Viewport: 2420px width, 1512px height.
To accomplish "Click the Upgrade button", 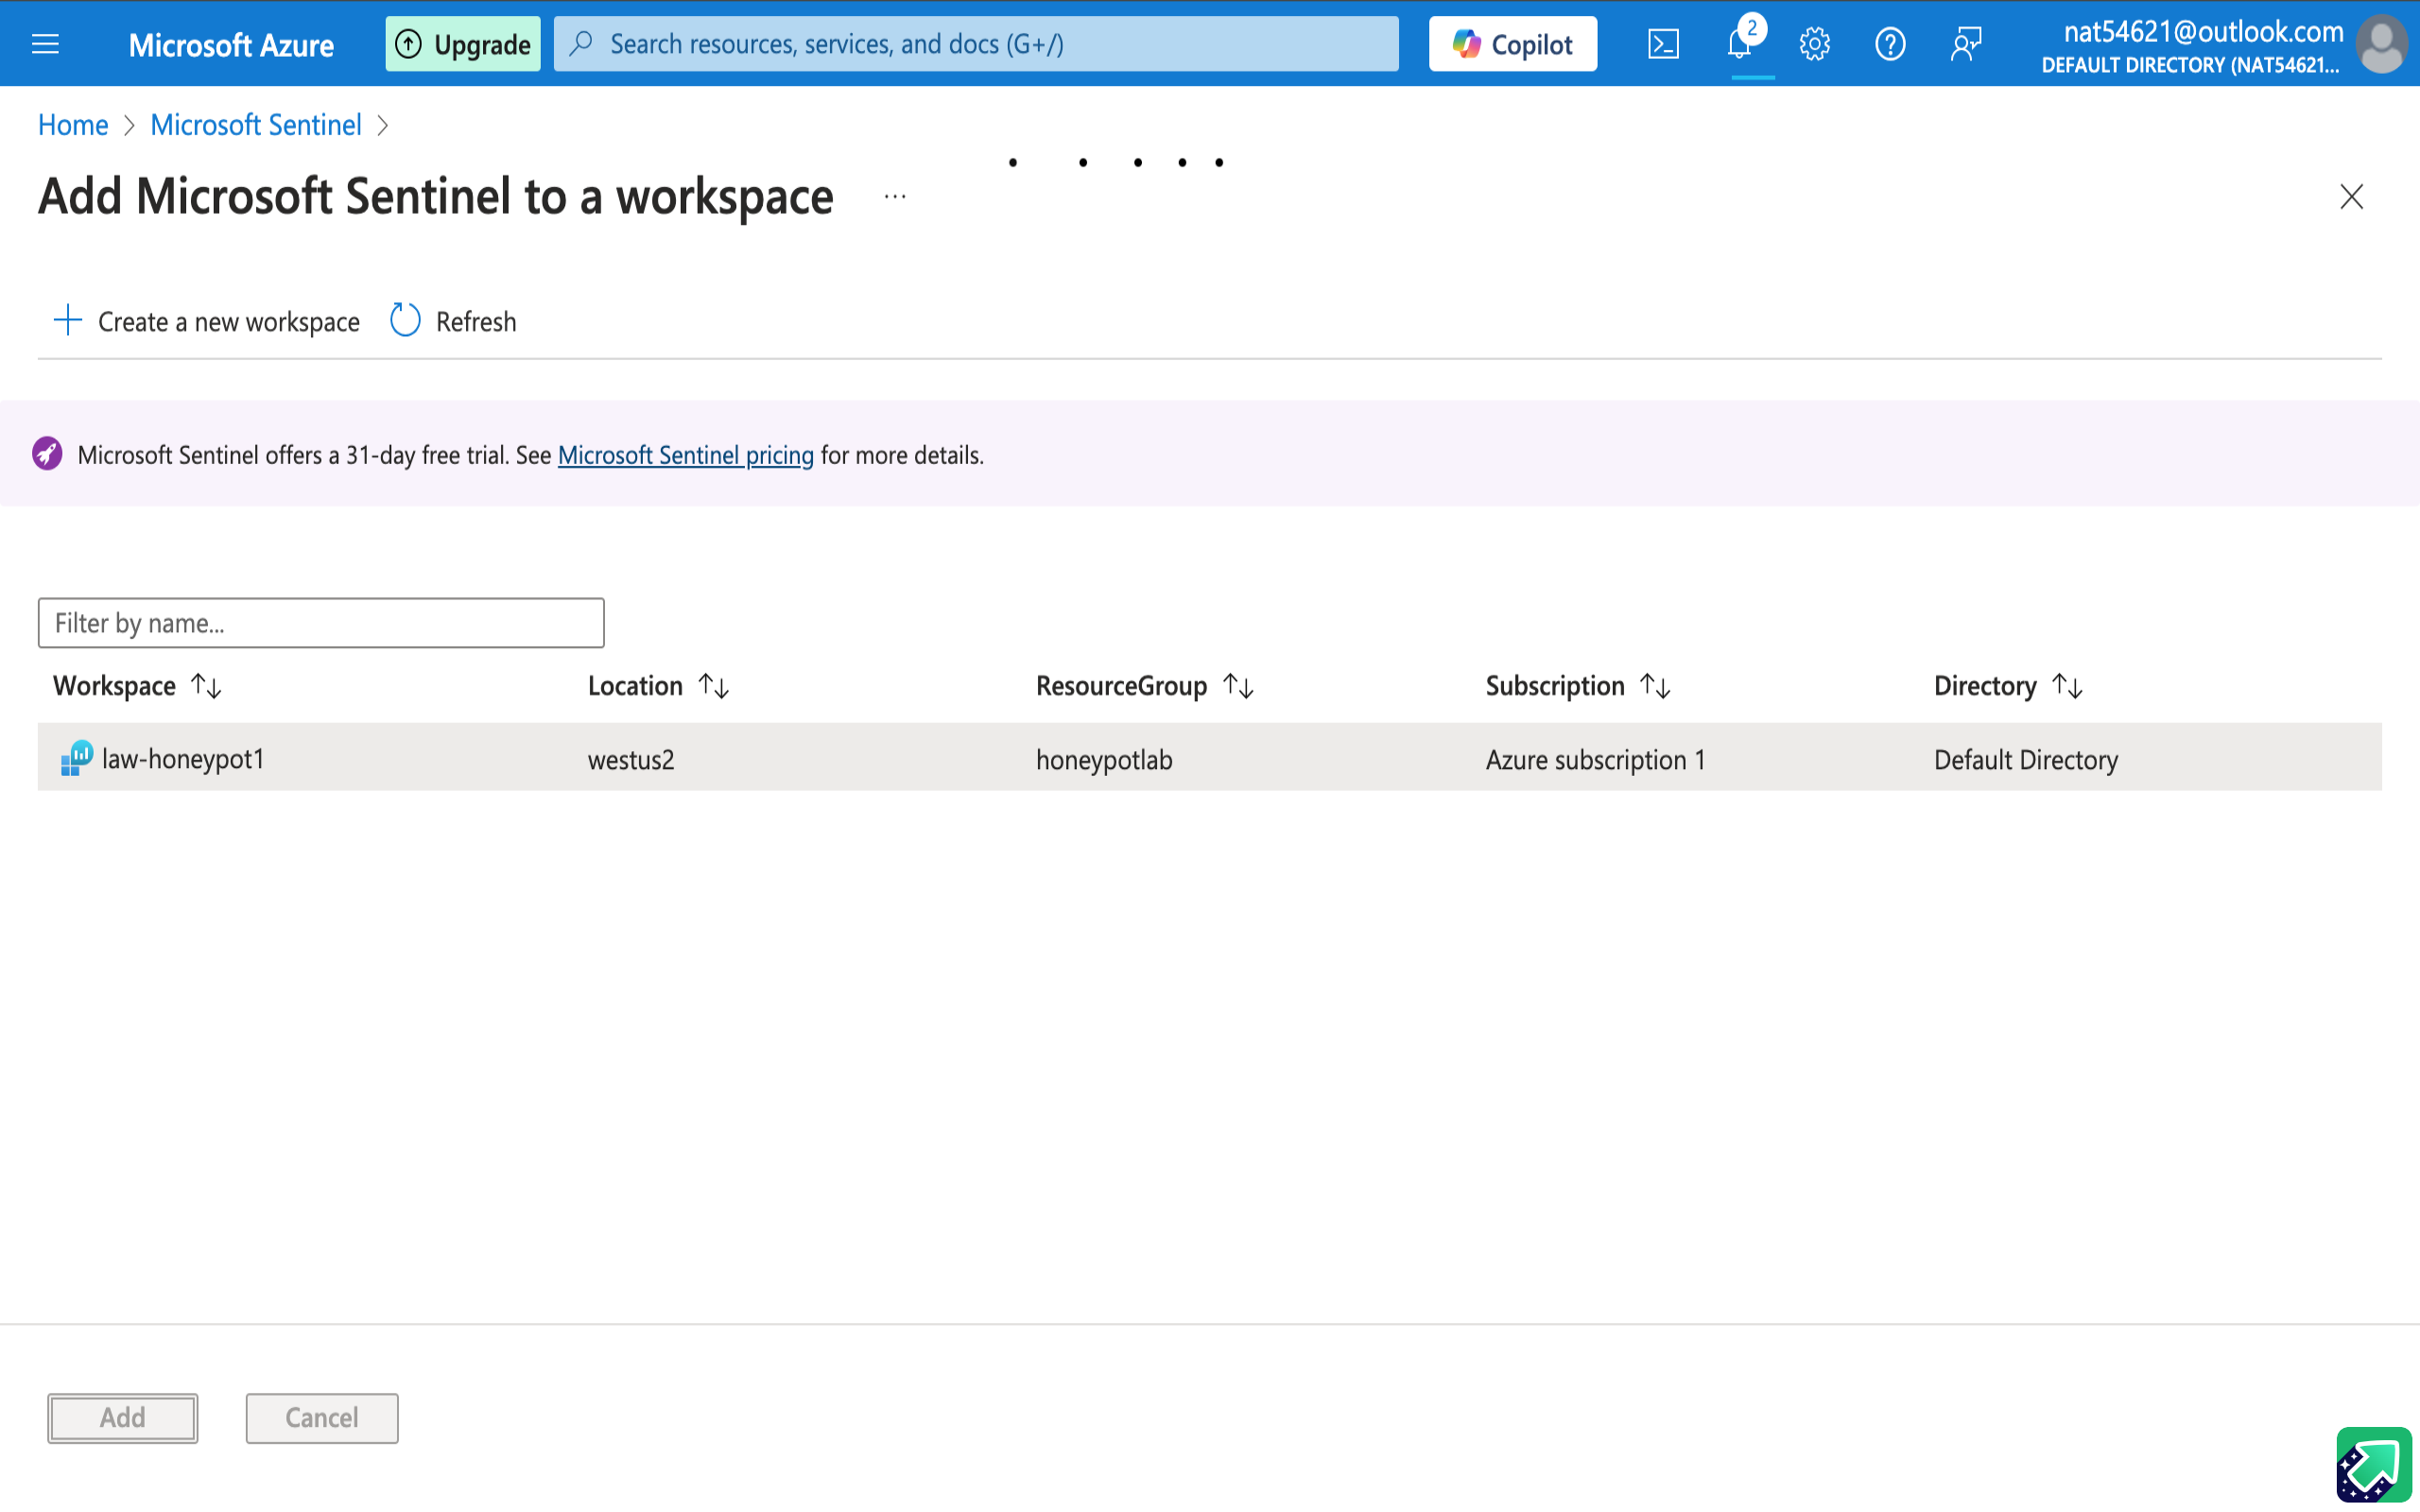I will tap(463, 44).
